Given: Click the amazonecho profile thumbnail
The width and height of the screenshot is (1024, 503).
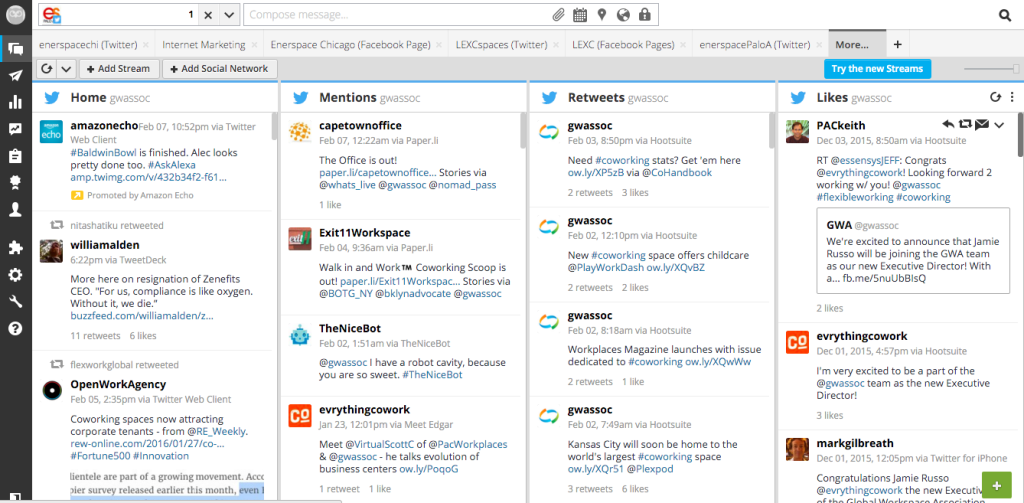Looking at the screenshot, I should pyautogui.click(x=51, y=132).
